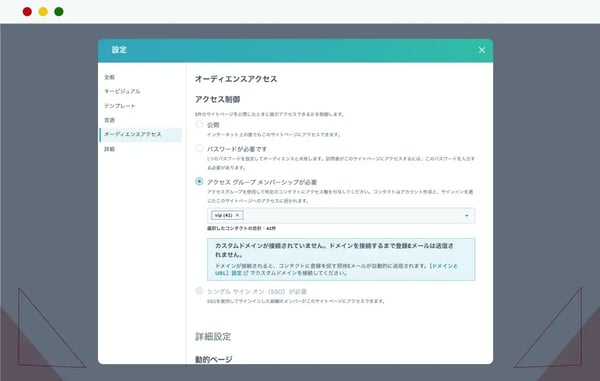Open the 言語 settings section
Screen dimensions: 600x381
point(109,120)
